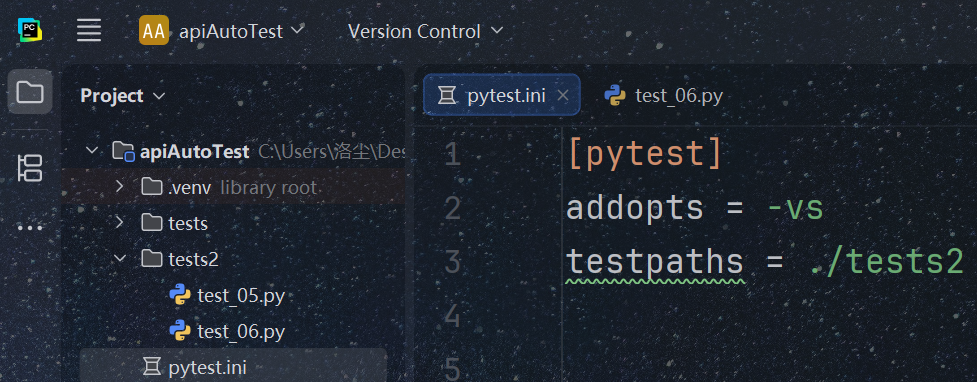Open the Version Control dropdown
The width and height of the screenshot is (977, 382).
pyautogui.click(x=426, y=31)
